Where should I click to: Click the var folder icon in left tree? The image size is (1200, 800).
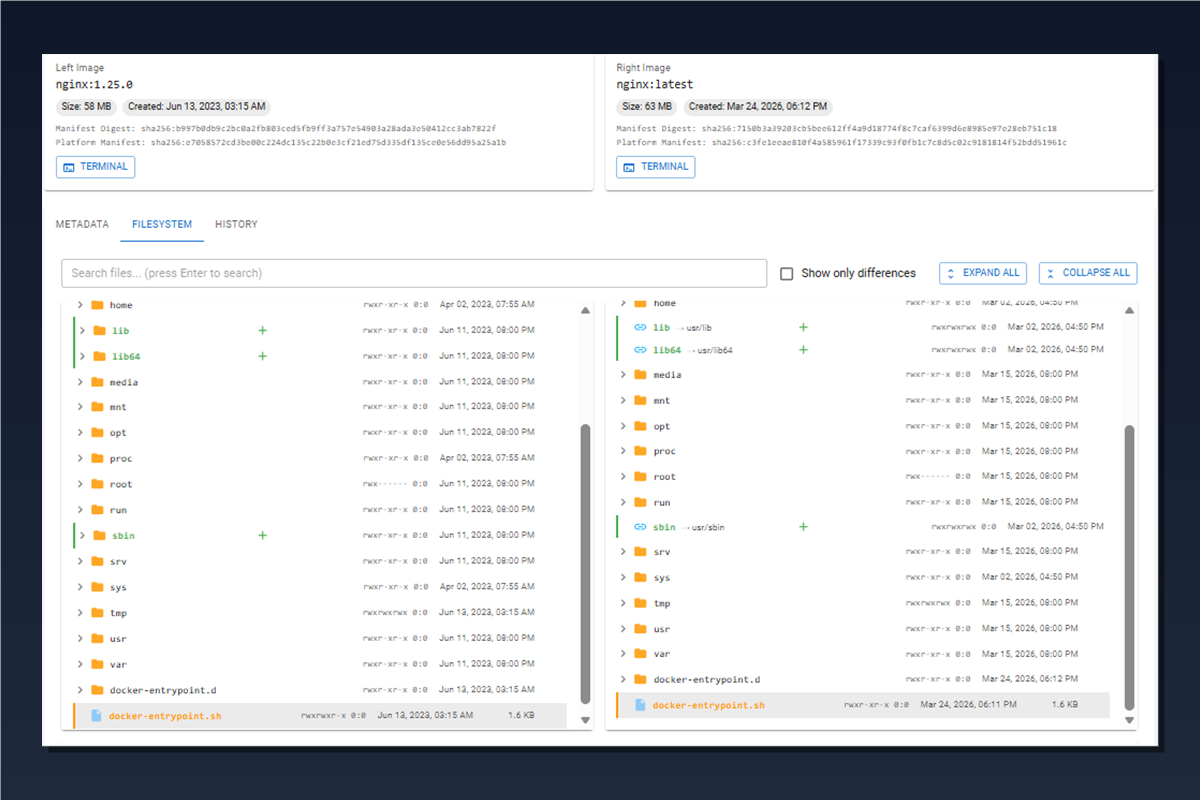(x=97, y=664)
